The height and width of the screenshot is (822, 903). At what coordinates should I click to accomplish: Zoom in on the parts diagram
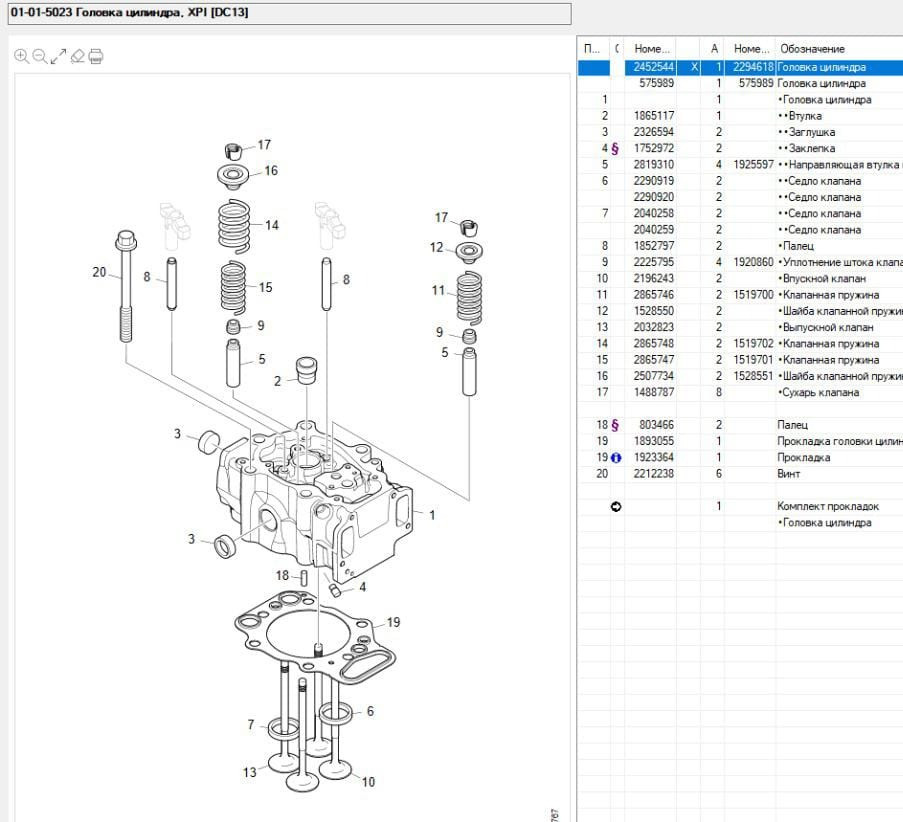[21, 56]
